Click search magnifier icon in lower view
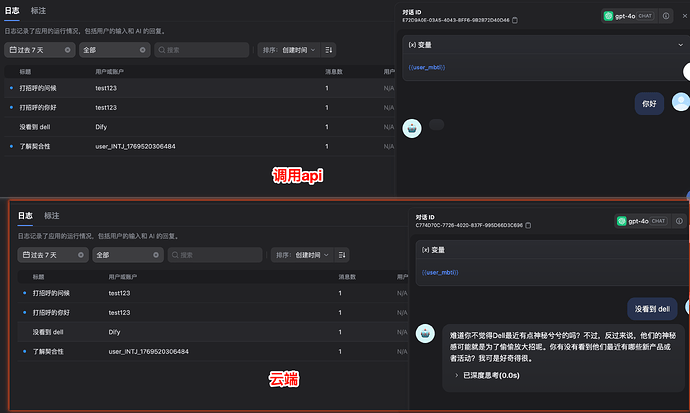The width and height of the screenshot is (690, 413). [x=175, y=255]
